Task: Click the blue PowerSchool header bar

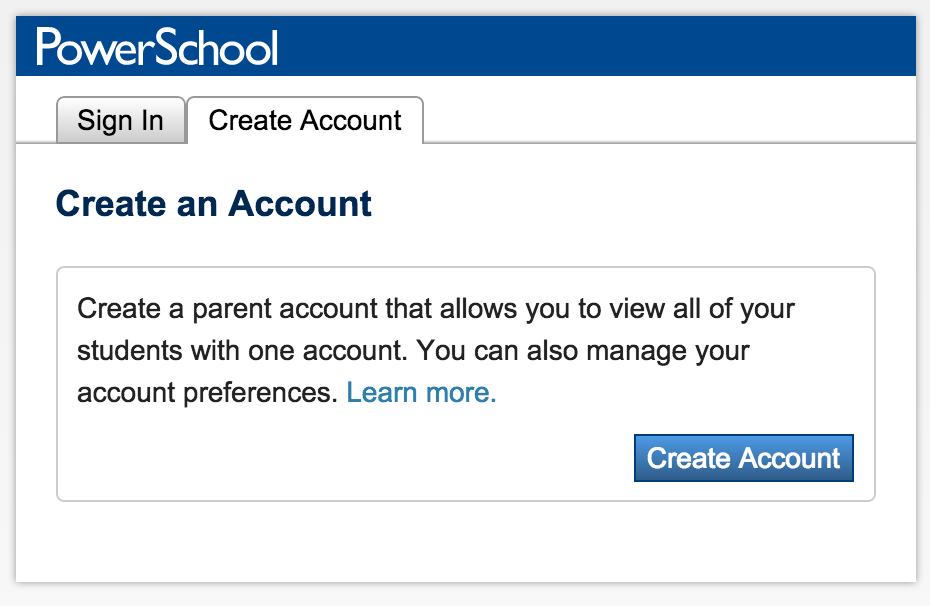Action: (x=600, y=48)
